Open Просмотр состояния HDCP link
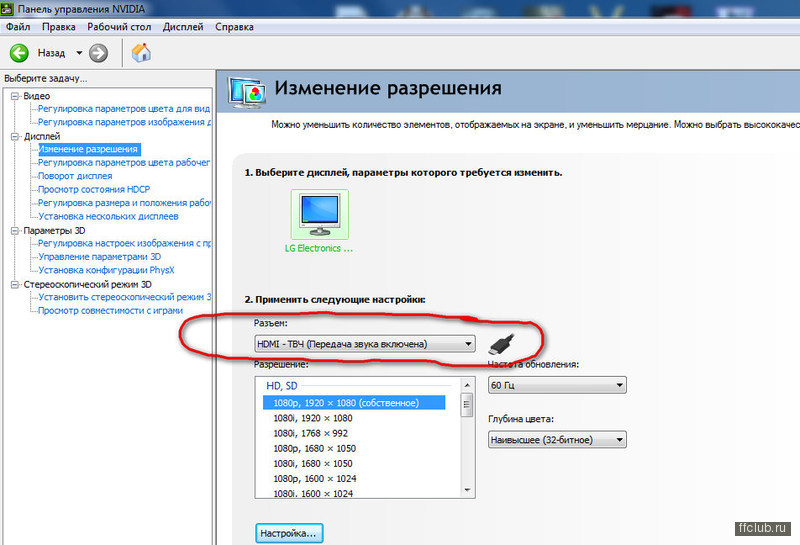 [94, 189]
